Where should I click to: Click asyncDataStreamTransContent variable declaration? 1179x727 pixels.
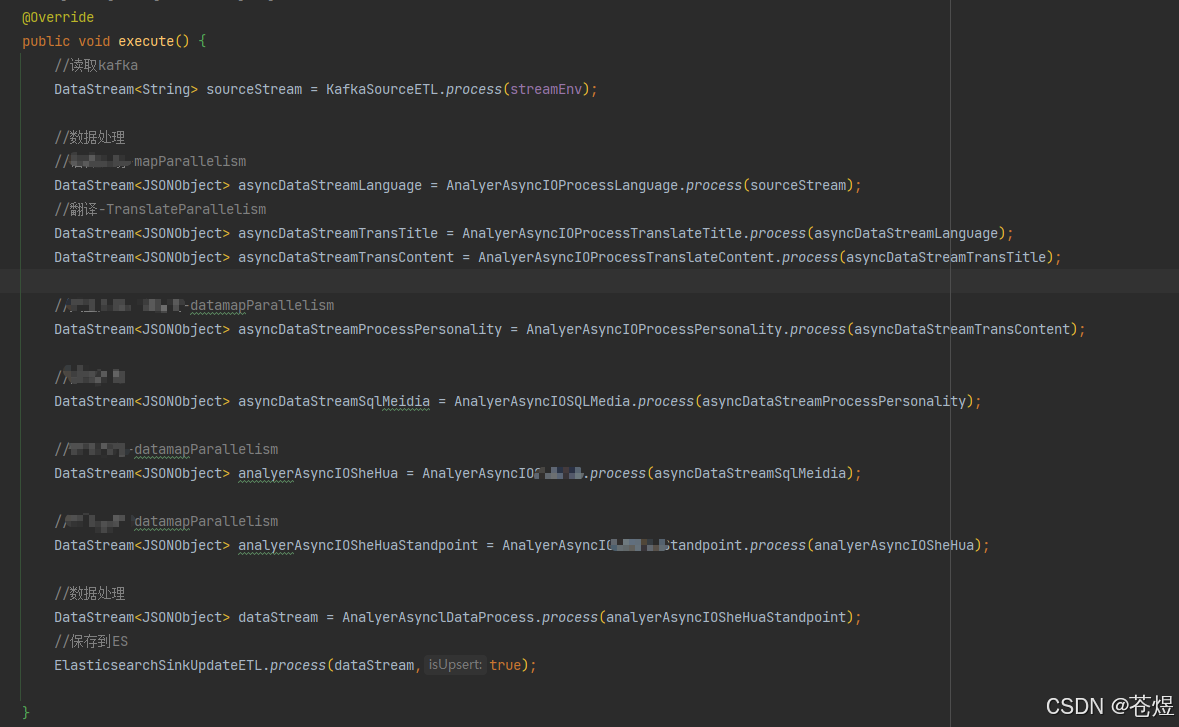[x=346, y=258]
